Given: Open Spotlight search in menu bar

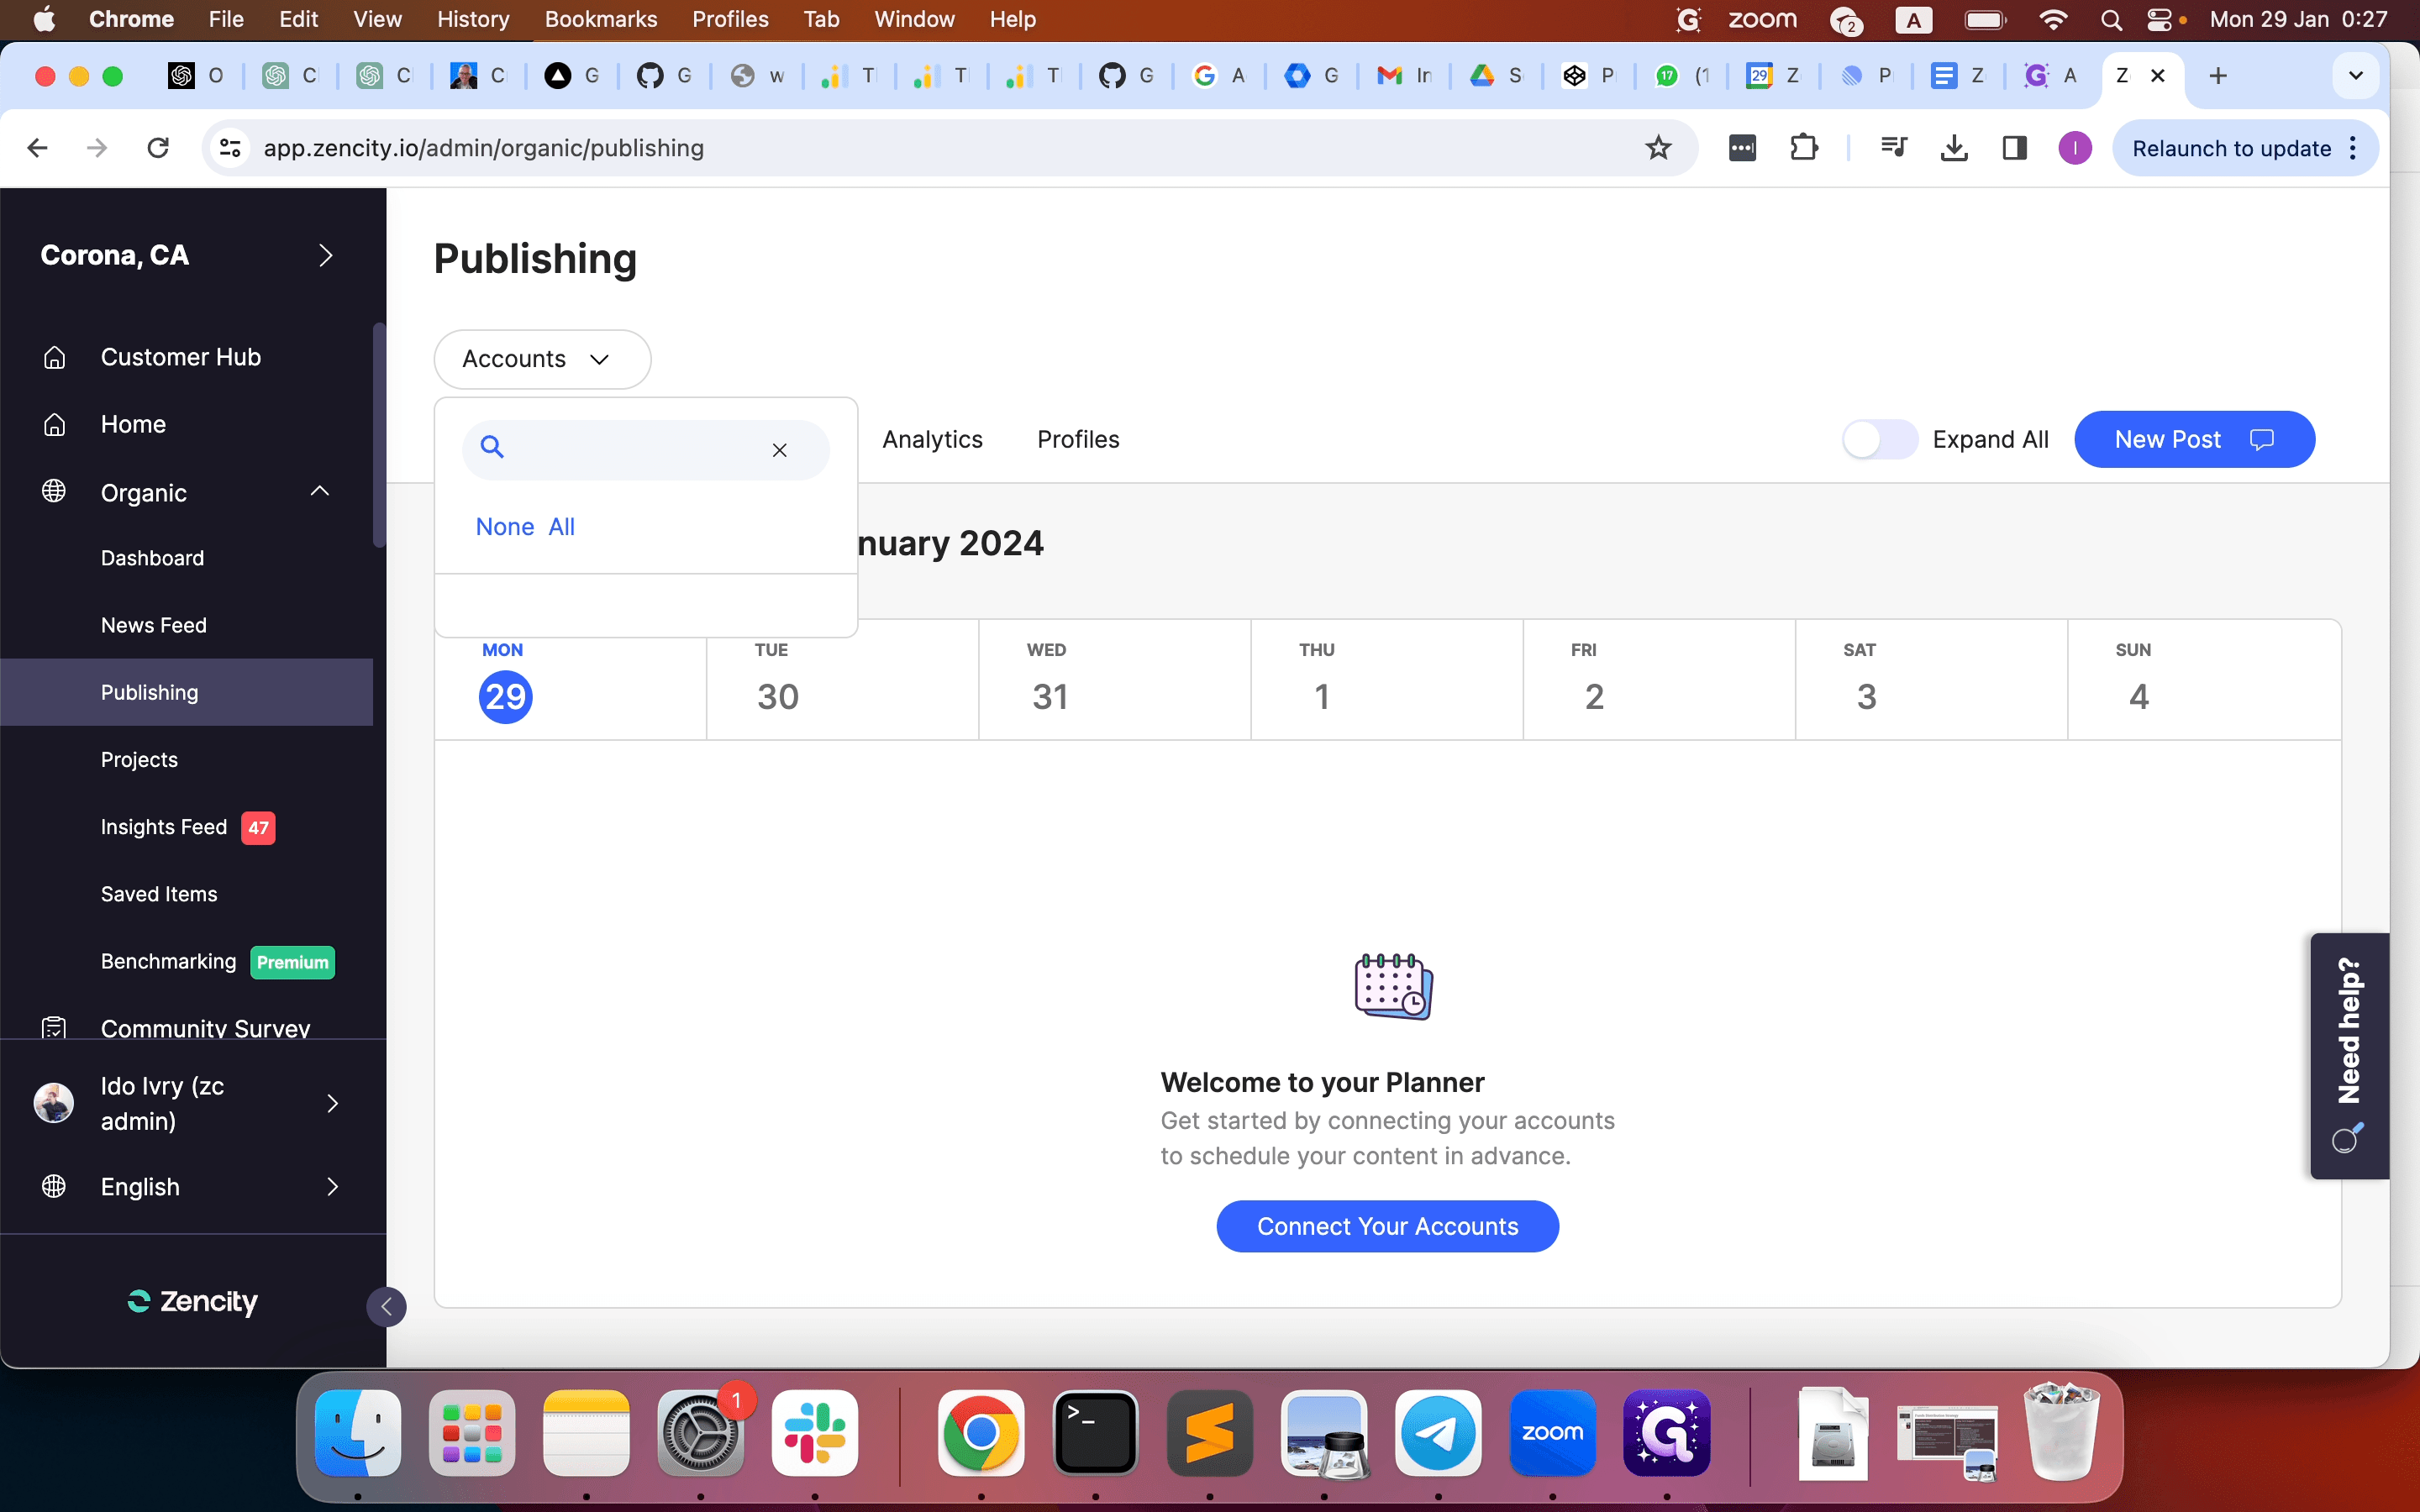Looking at the screenshot, I should [x=2111, y=19].
